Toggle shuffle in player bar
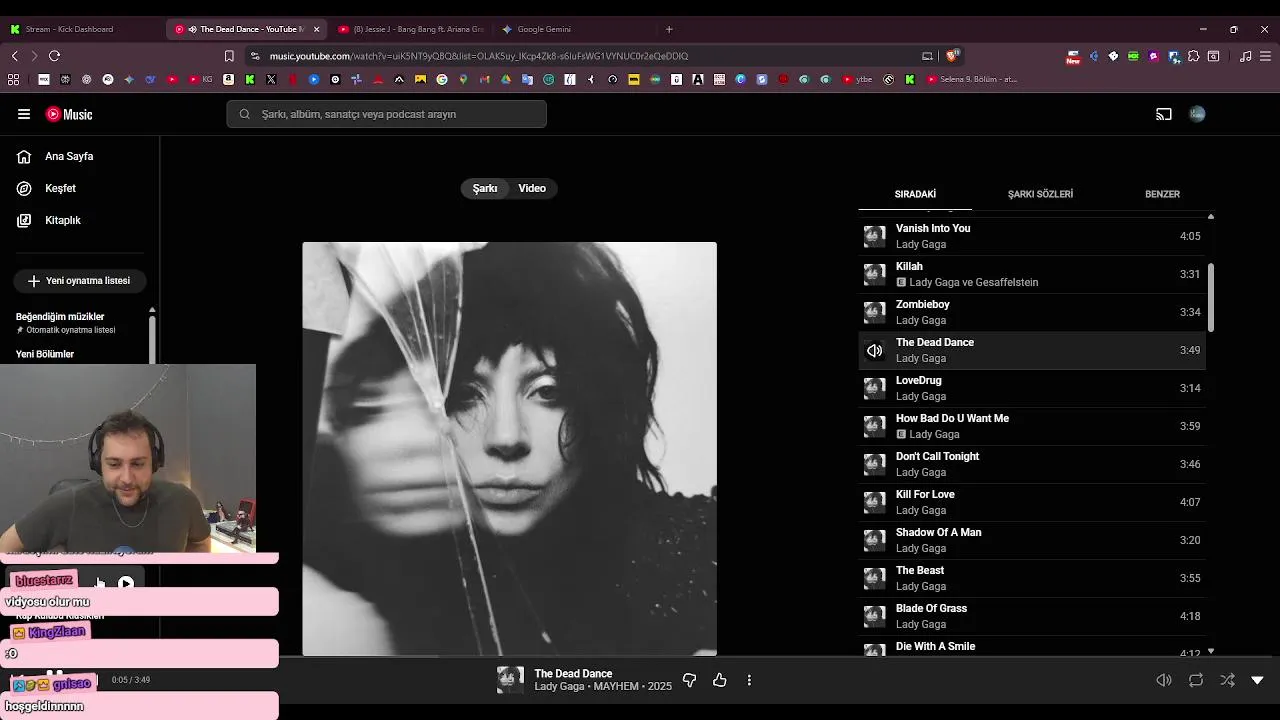The image size is (1280, 720). (1227, 680)
